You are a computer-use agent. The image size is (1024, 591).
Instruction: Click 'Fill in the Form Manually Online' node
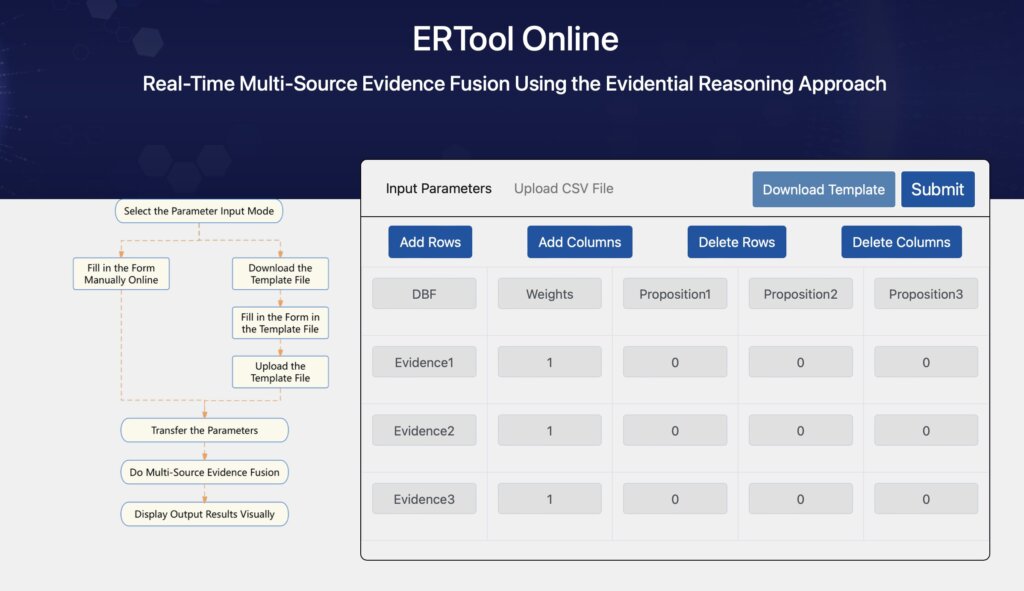(x=120, y=273)
